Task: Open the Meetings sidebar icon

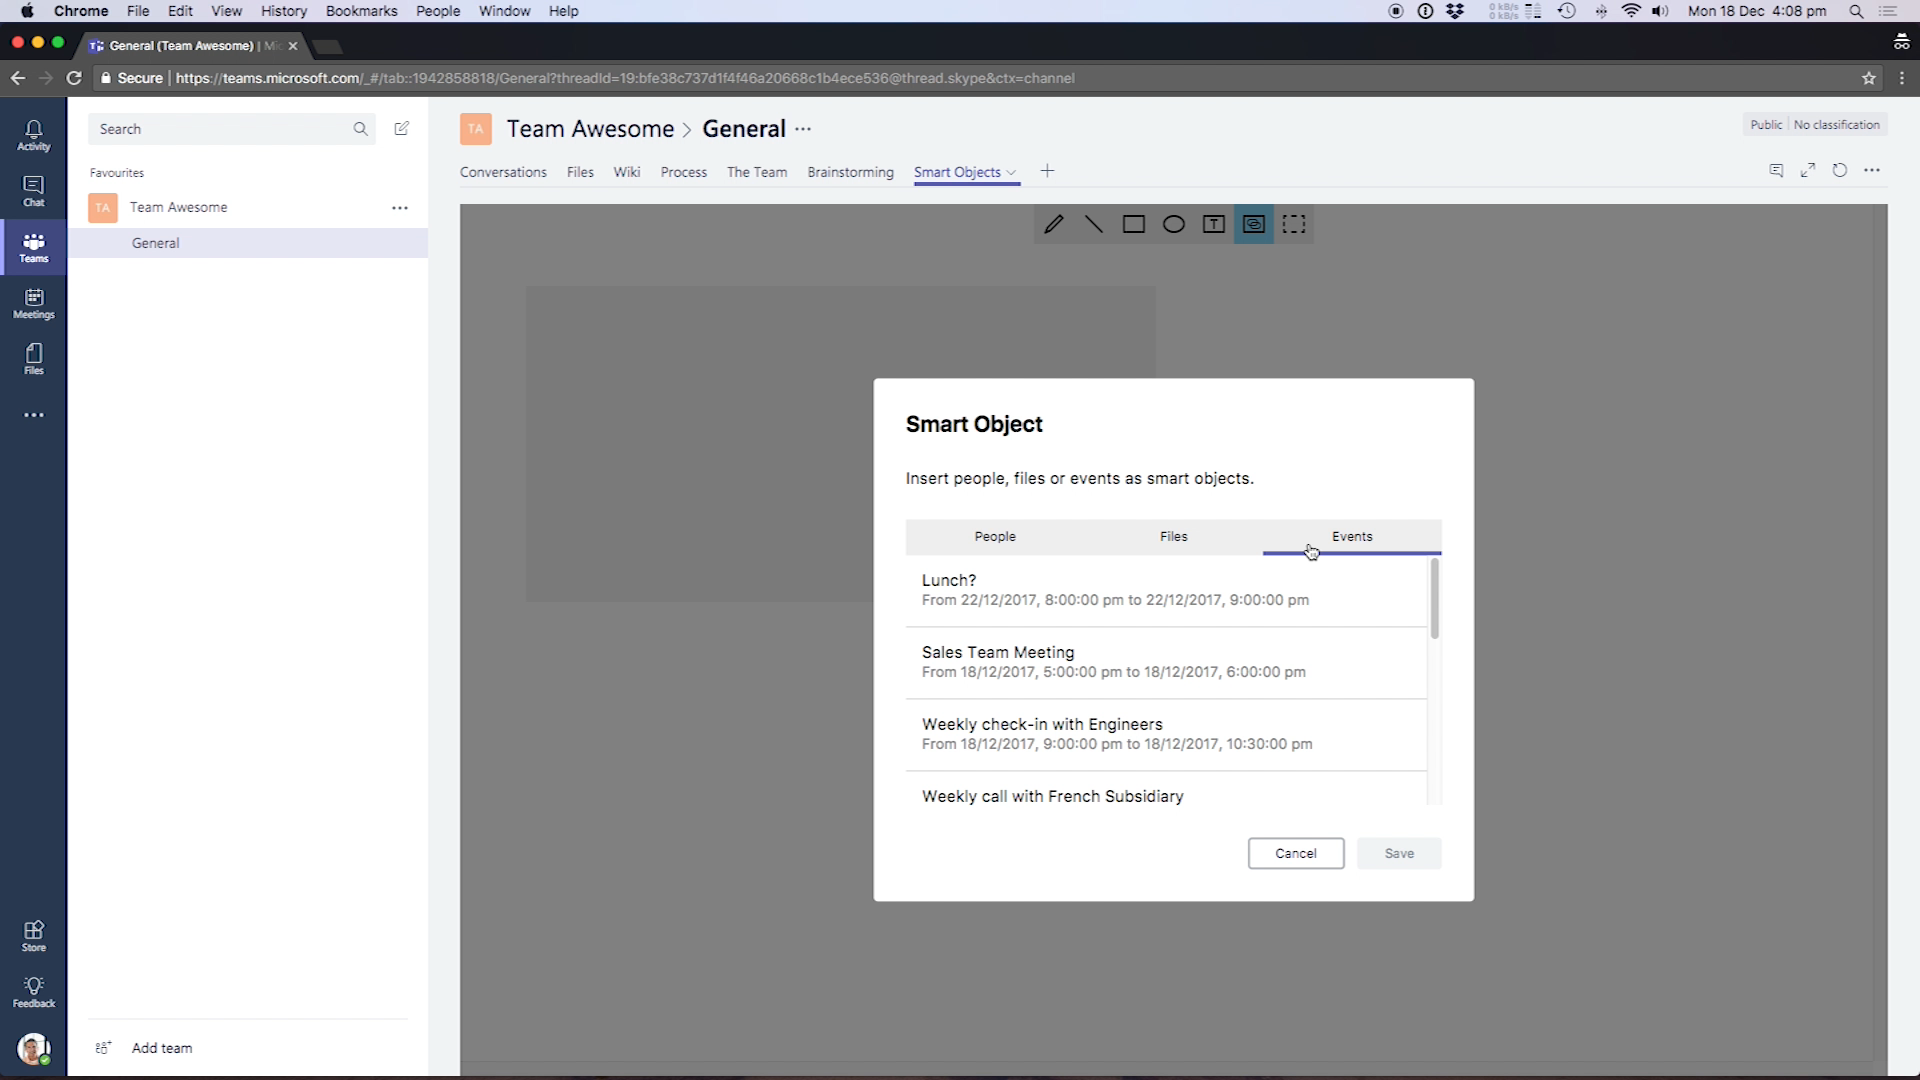Action: pyautogui.click(x=33, y=303)
